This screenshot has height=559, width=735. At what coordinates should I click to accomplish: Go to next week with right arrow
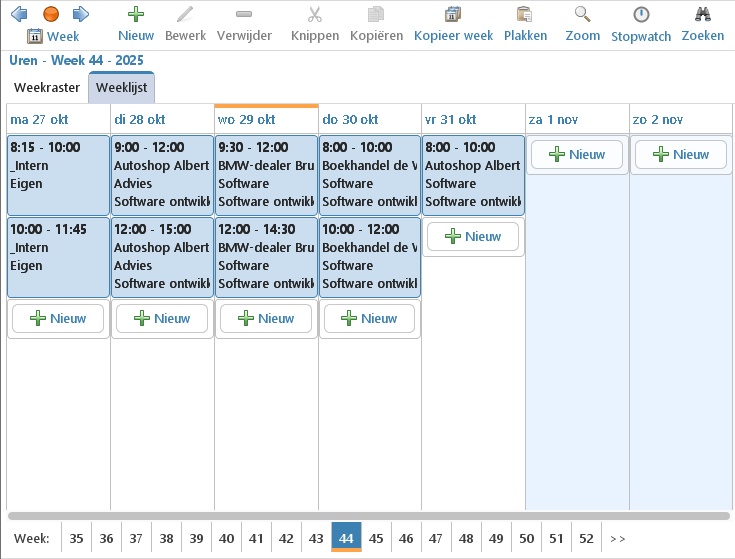[81, 14]
